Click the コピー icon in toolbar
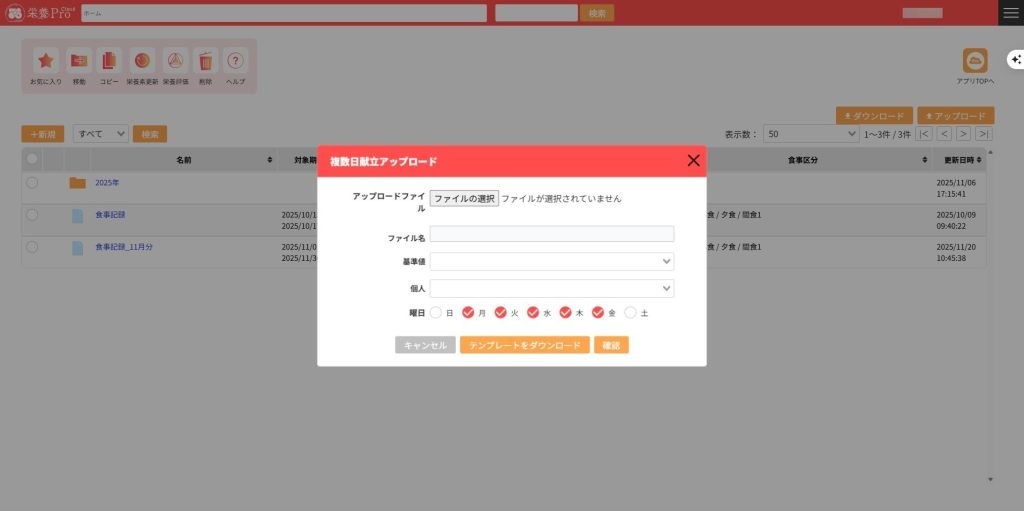1024x511 pixels. pyautogui.click(x=109, y=60)
